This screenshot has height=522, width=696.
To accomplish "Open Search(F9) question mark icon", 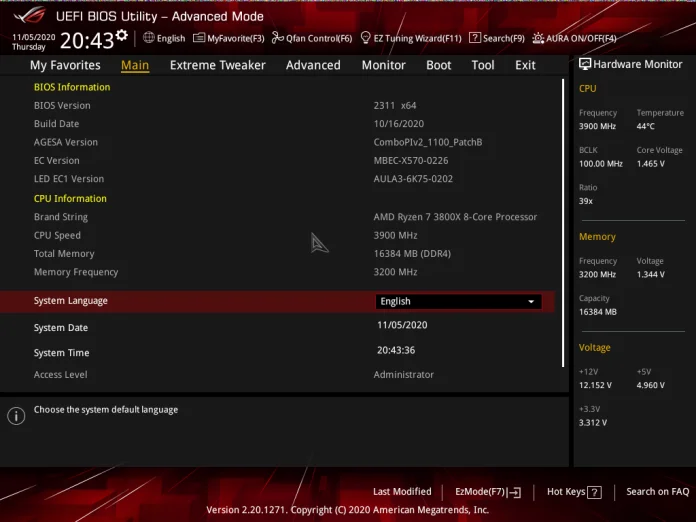I will click(x=475, y=38).
